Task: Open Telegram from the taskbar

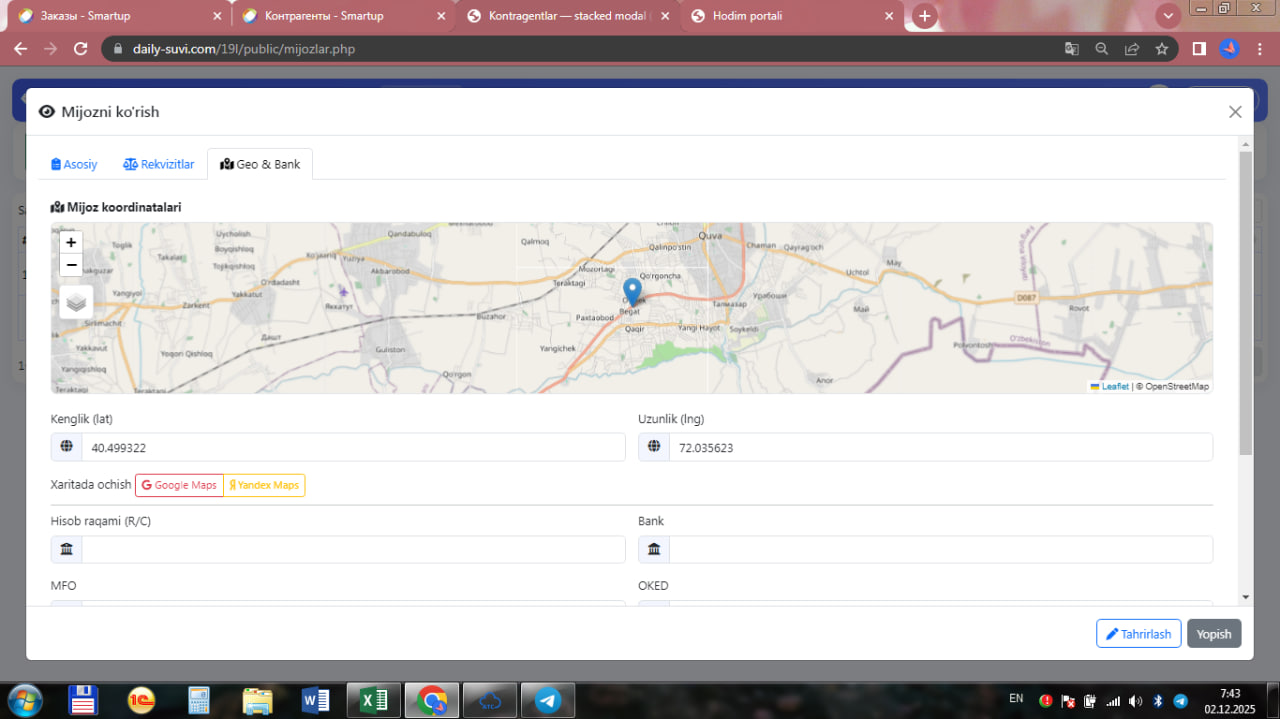Action: [547, 700]
